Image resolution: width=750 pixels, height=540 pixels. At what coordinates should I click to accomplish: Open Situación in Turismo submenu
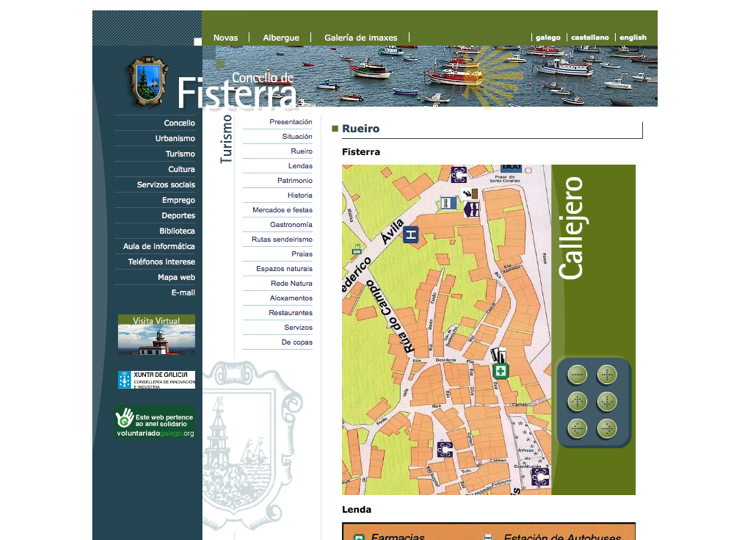point(297,136)
